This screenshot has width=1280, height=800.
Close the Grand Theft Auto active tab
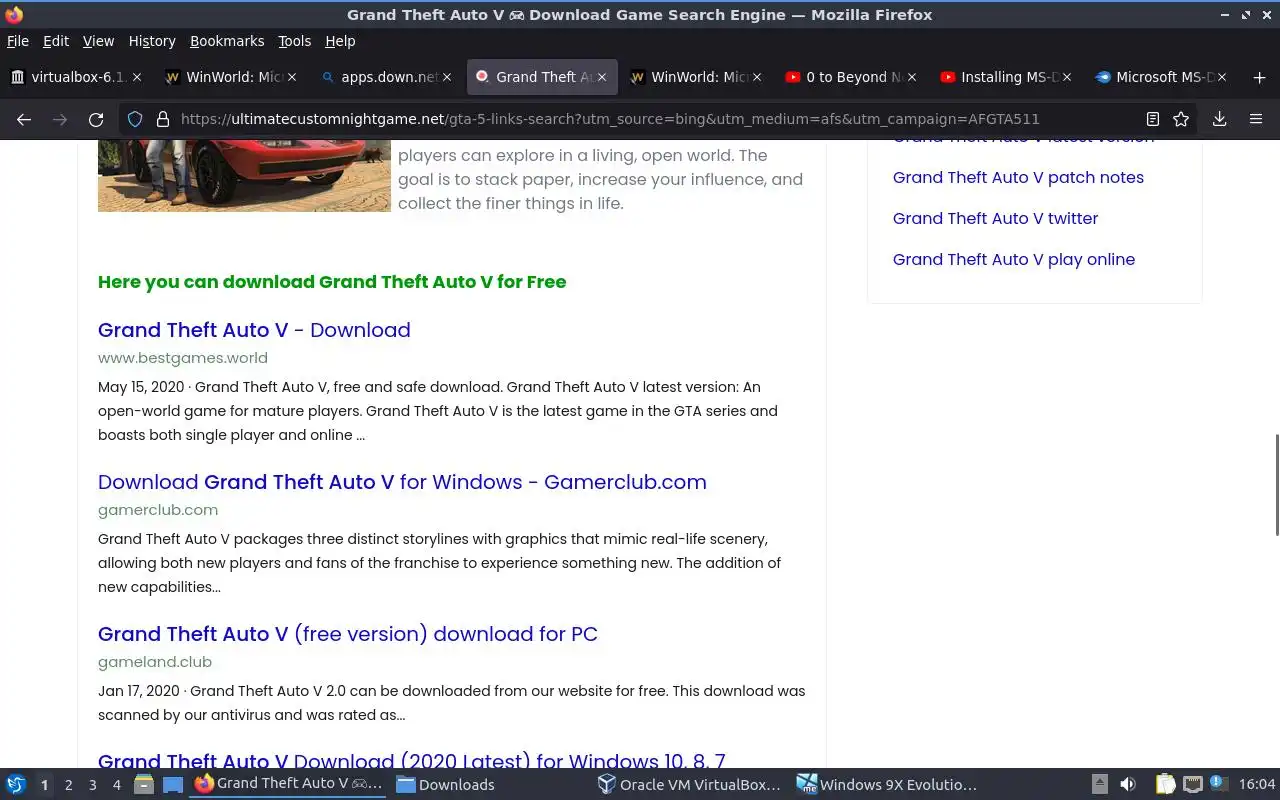pyautogui.click(x=602, y=77)
